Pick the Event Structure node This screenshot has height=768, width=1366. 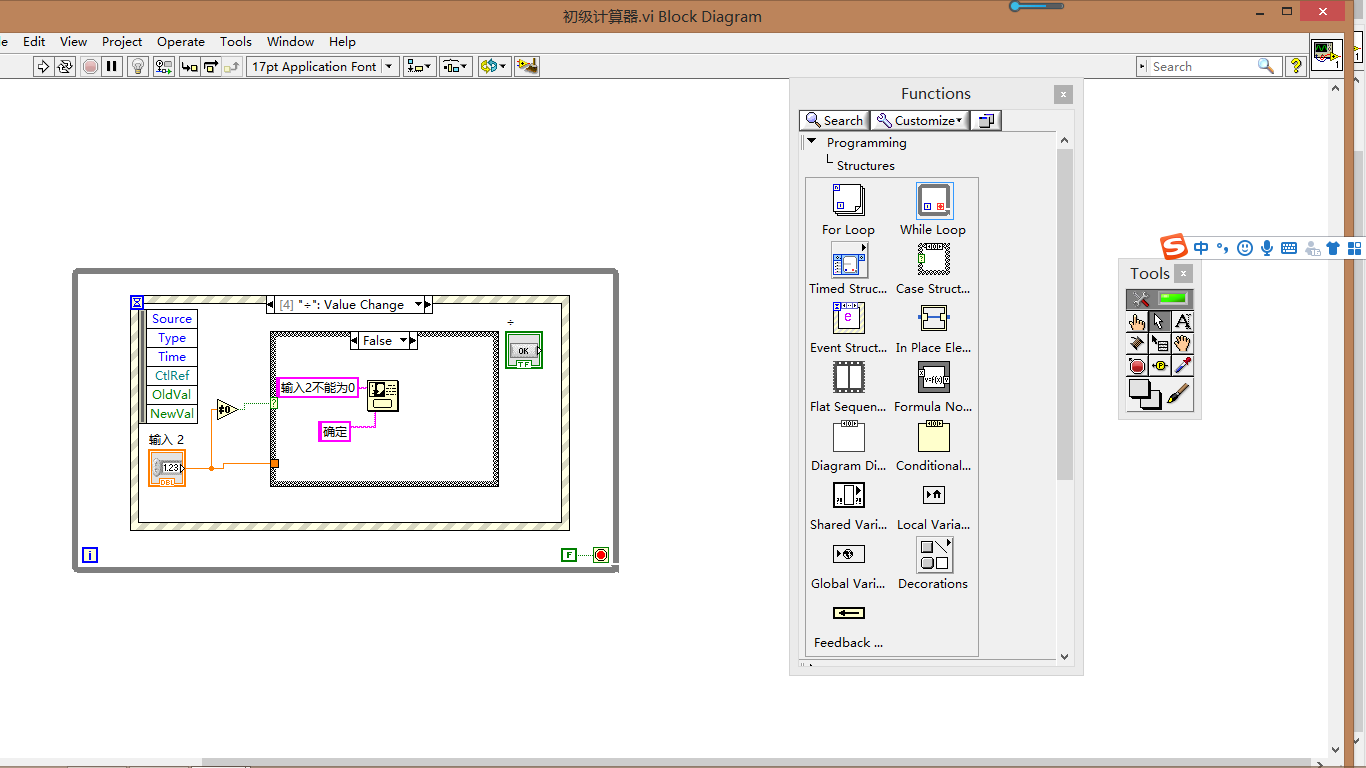(x=847, y=318)
